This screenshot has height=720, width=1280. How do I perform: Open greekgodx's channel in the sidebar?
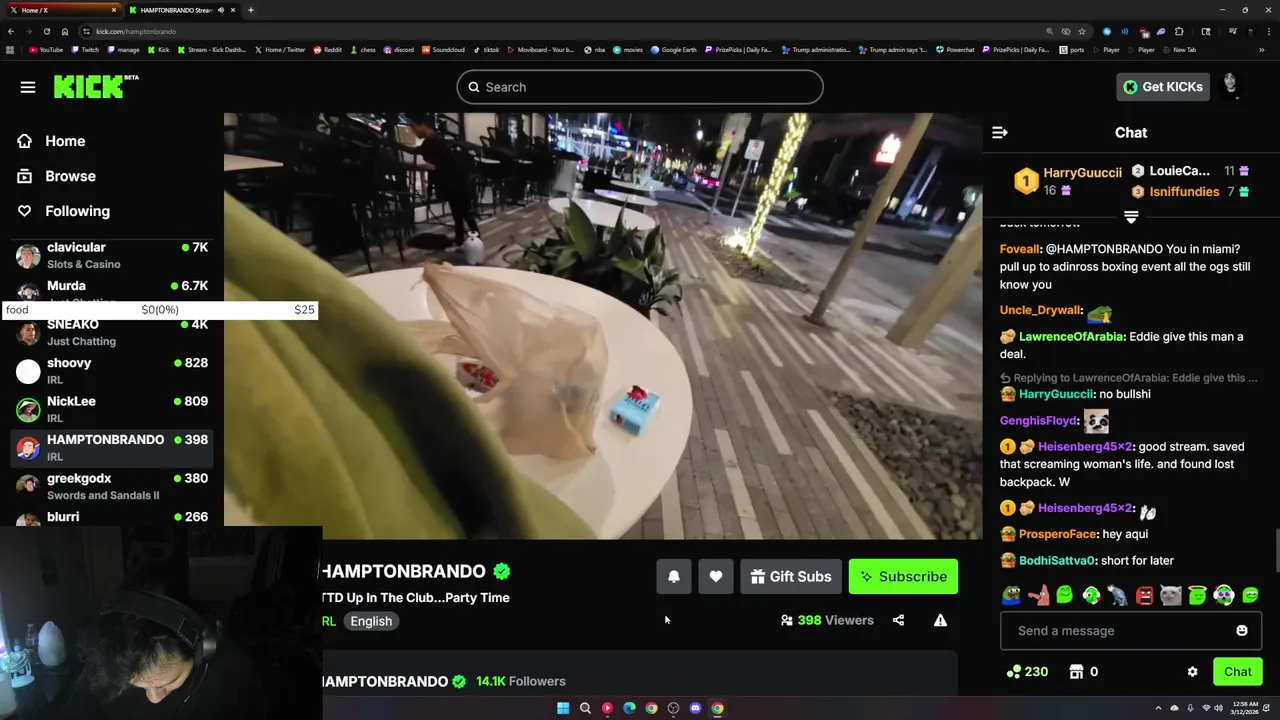click(112, 486)
